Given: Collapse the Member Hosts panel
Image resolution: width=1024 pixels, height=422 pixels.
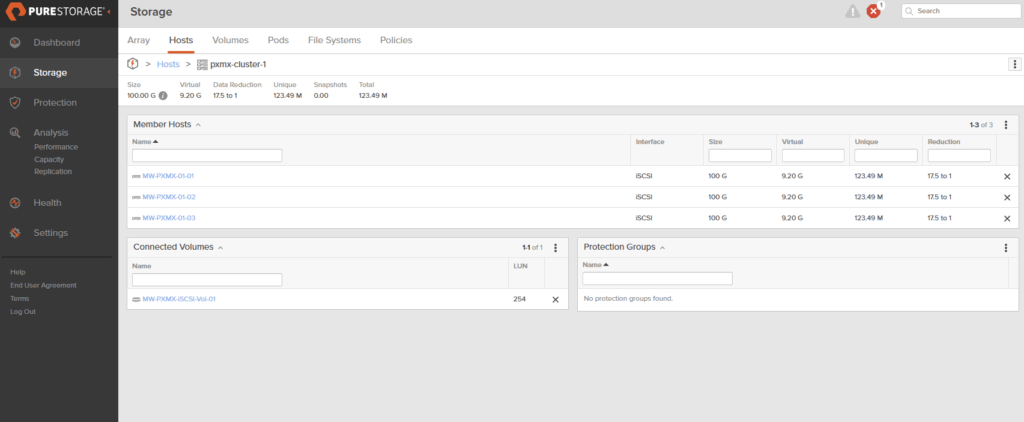Looking at the screenshot, I should [198, 125].
